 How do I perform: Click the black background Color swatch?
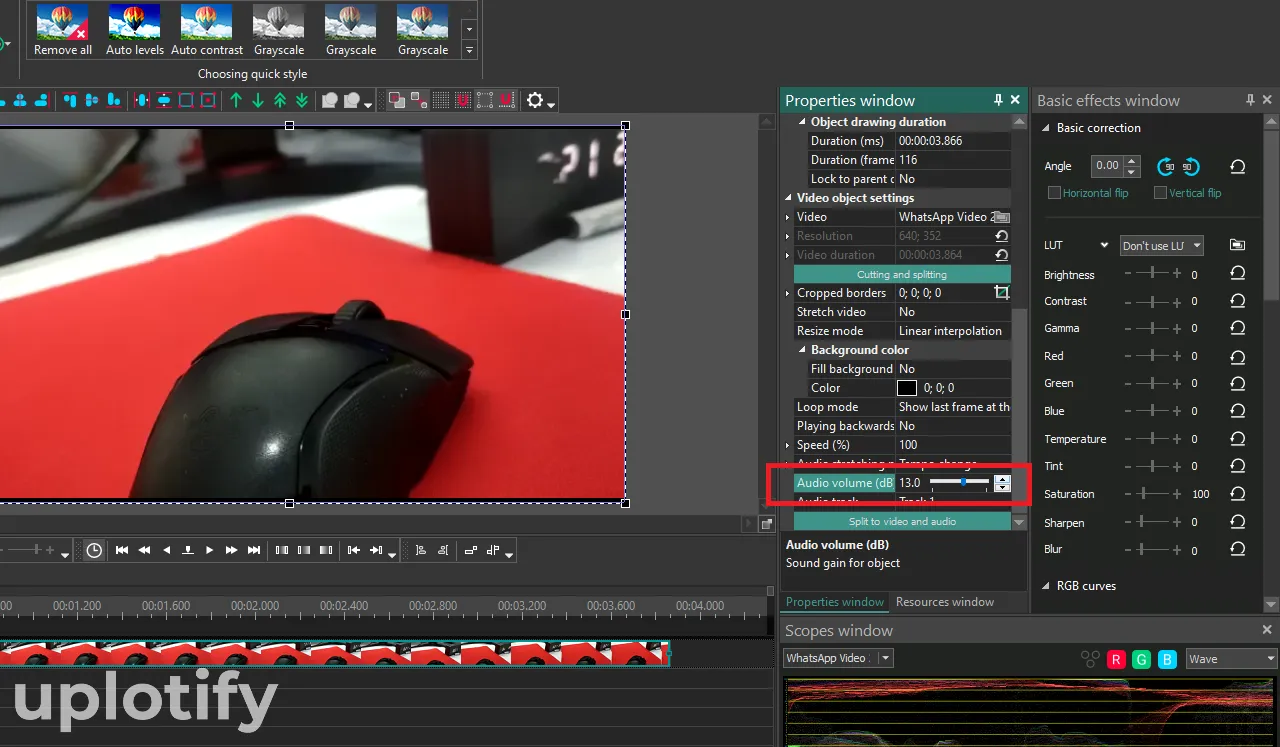[907, 388]
